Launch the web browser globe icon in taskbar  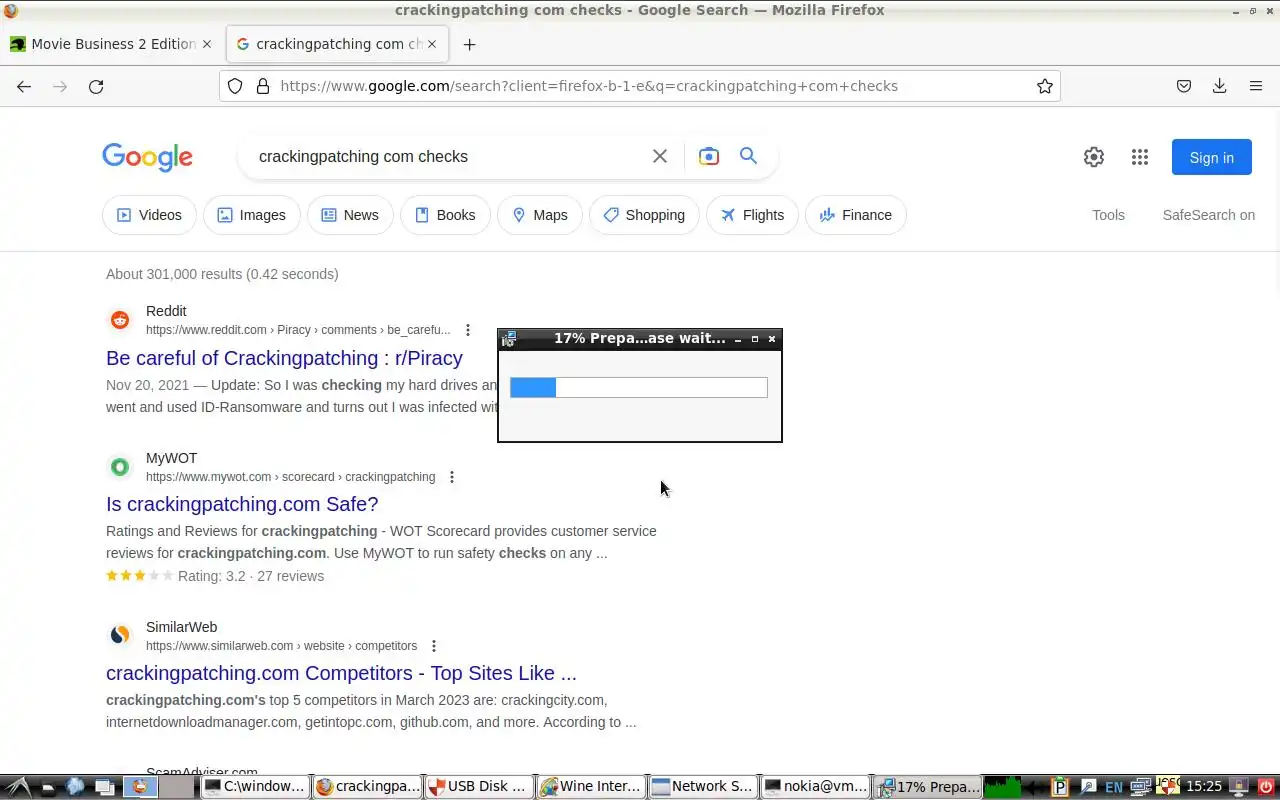76,786
